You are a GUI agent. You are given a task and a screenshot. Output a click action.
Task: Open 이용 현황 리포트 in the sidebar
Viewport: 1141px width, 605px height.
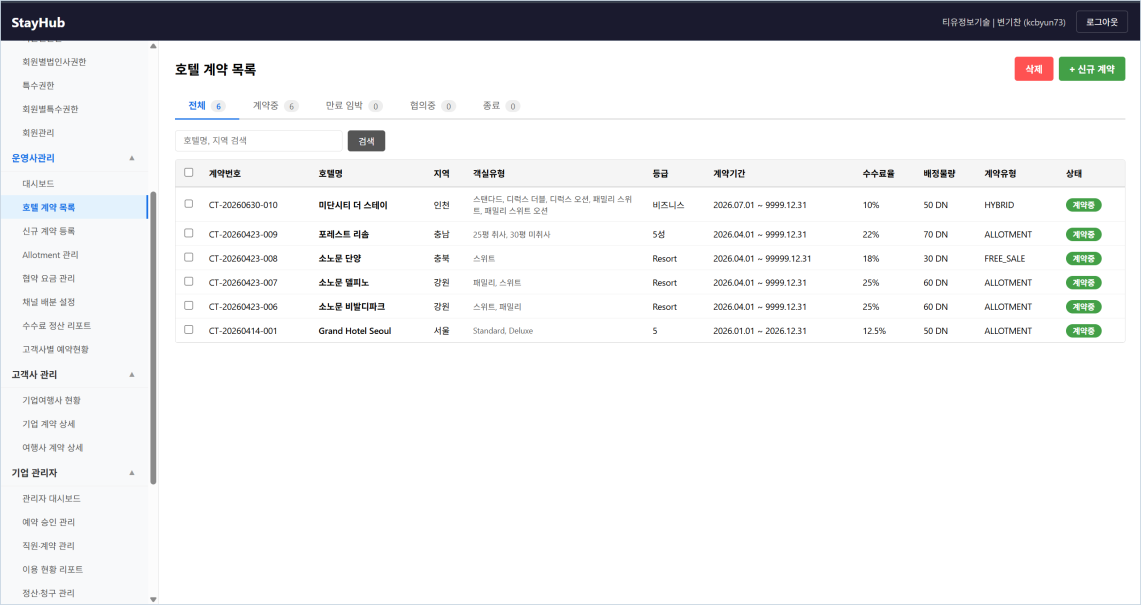point(52,569)
